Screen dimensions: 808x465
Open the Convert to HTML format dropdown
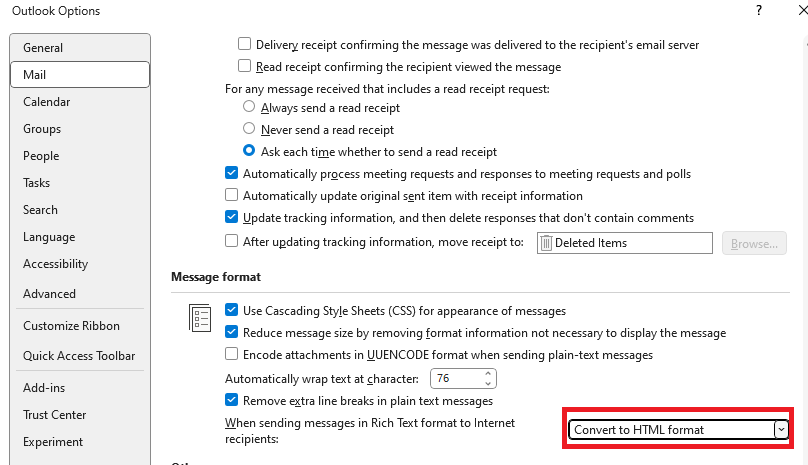[x=781, y=429]
